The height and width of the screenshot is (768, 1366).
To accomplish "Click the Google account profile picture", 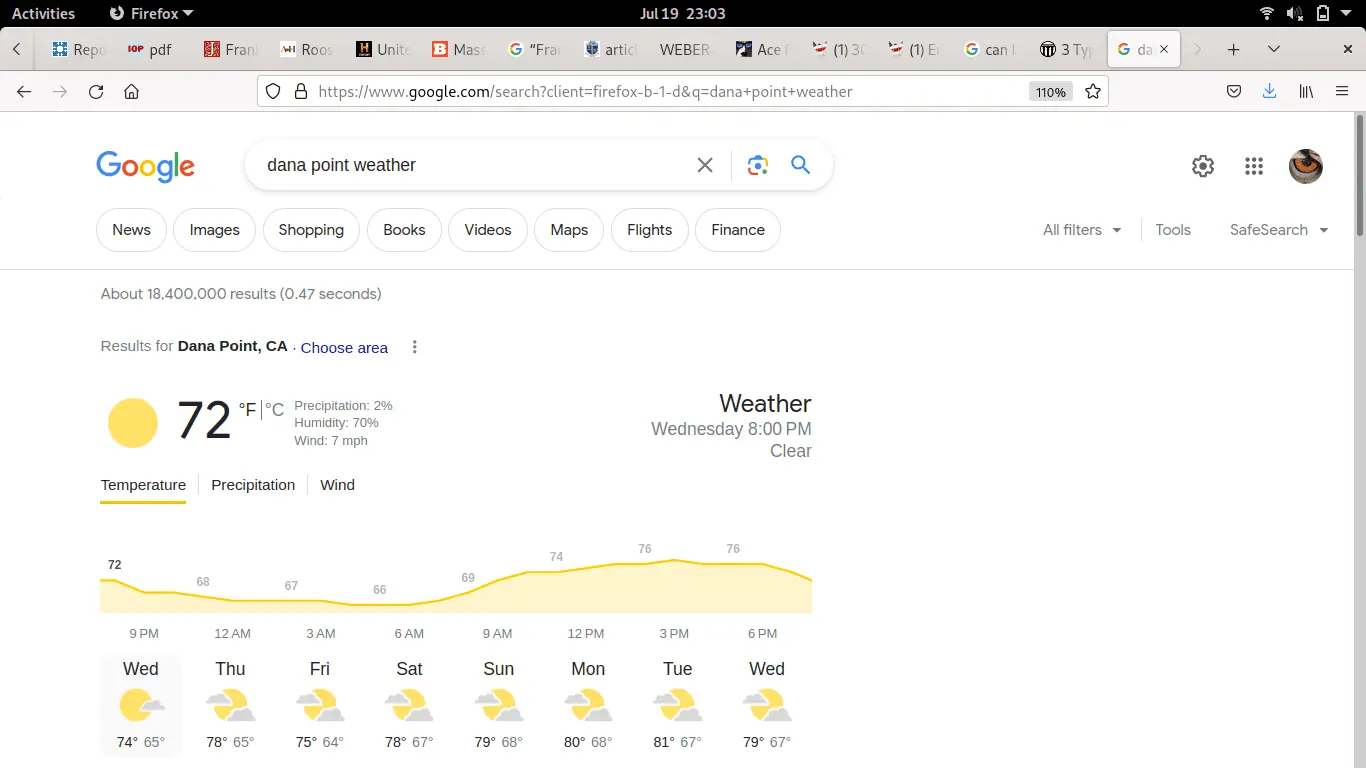I will pos(1305,166).
